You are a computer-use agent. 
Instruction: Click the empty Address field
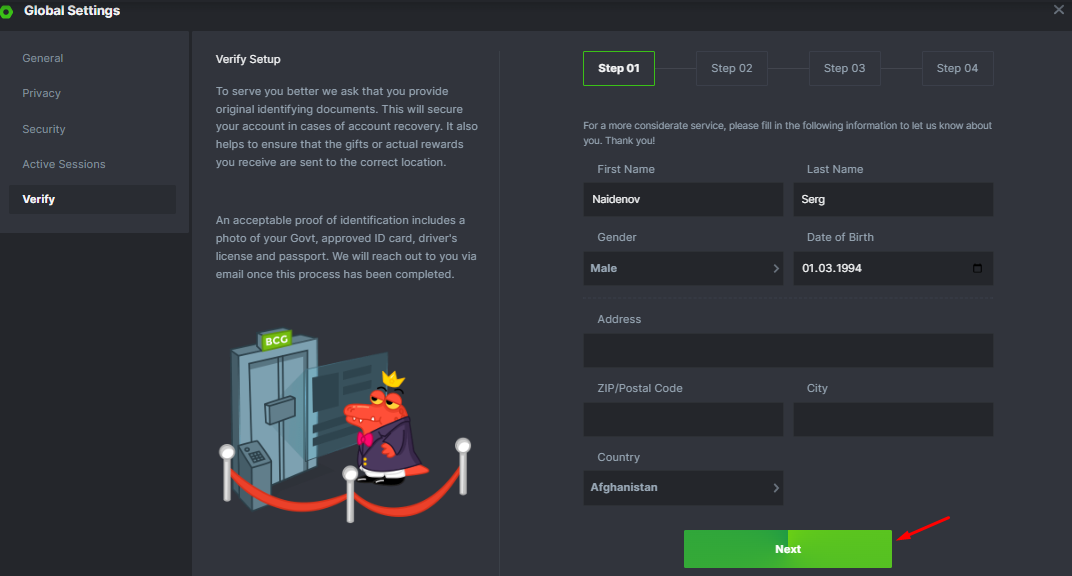788,351
